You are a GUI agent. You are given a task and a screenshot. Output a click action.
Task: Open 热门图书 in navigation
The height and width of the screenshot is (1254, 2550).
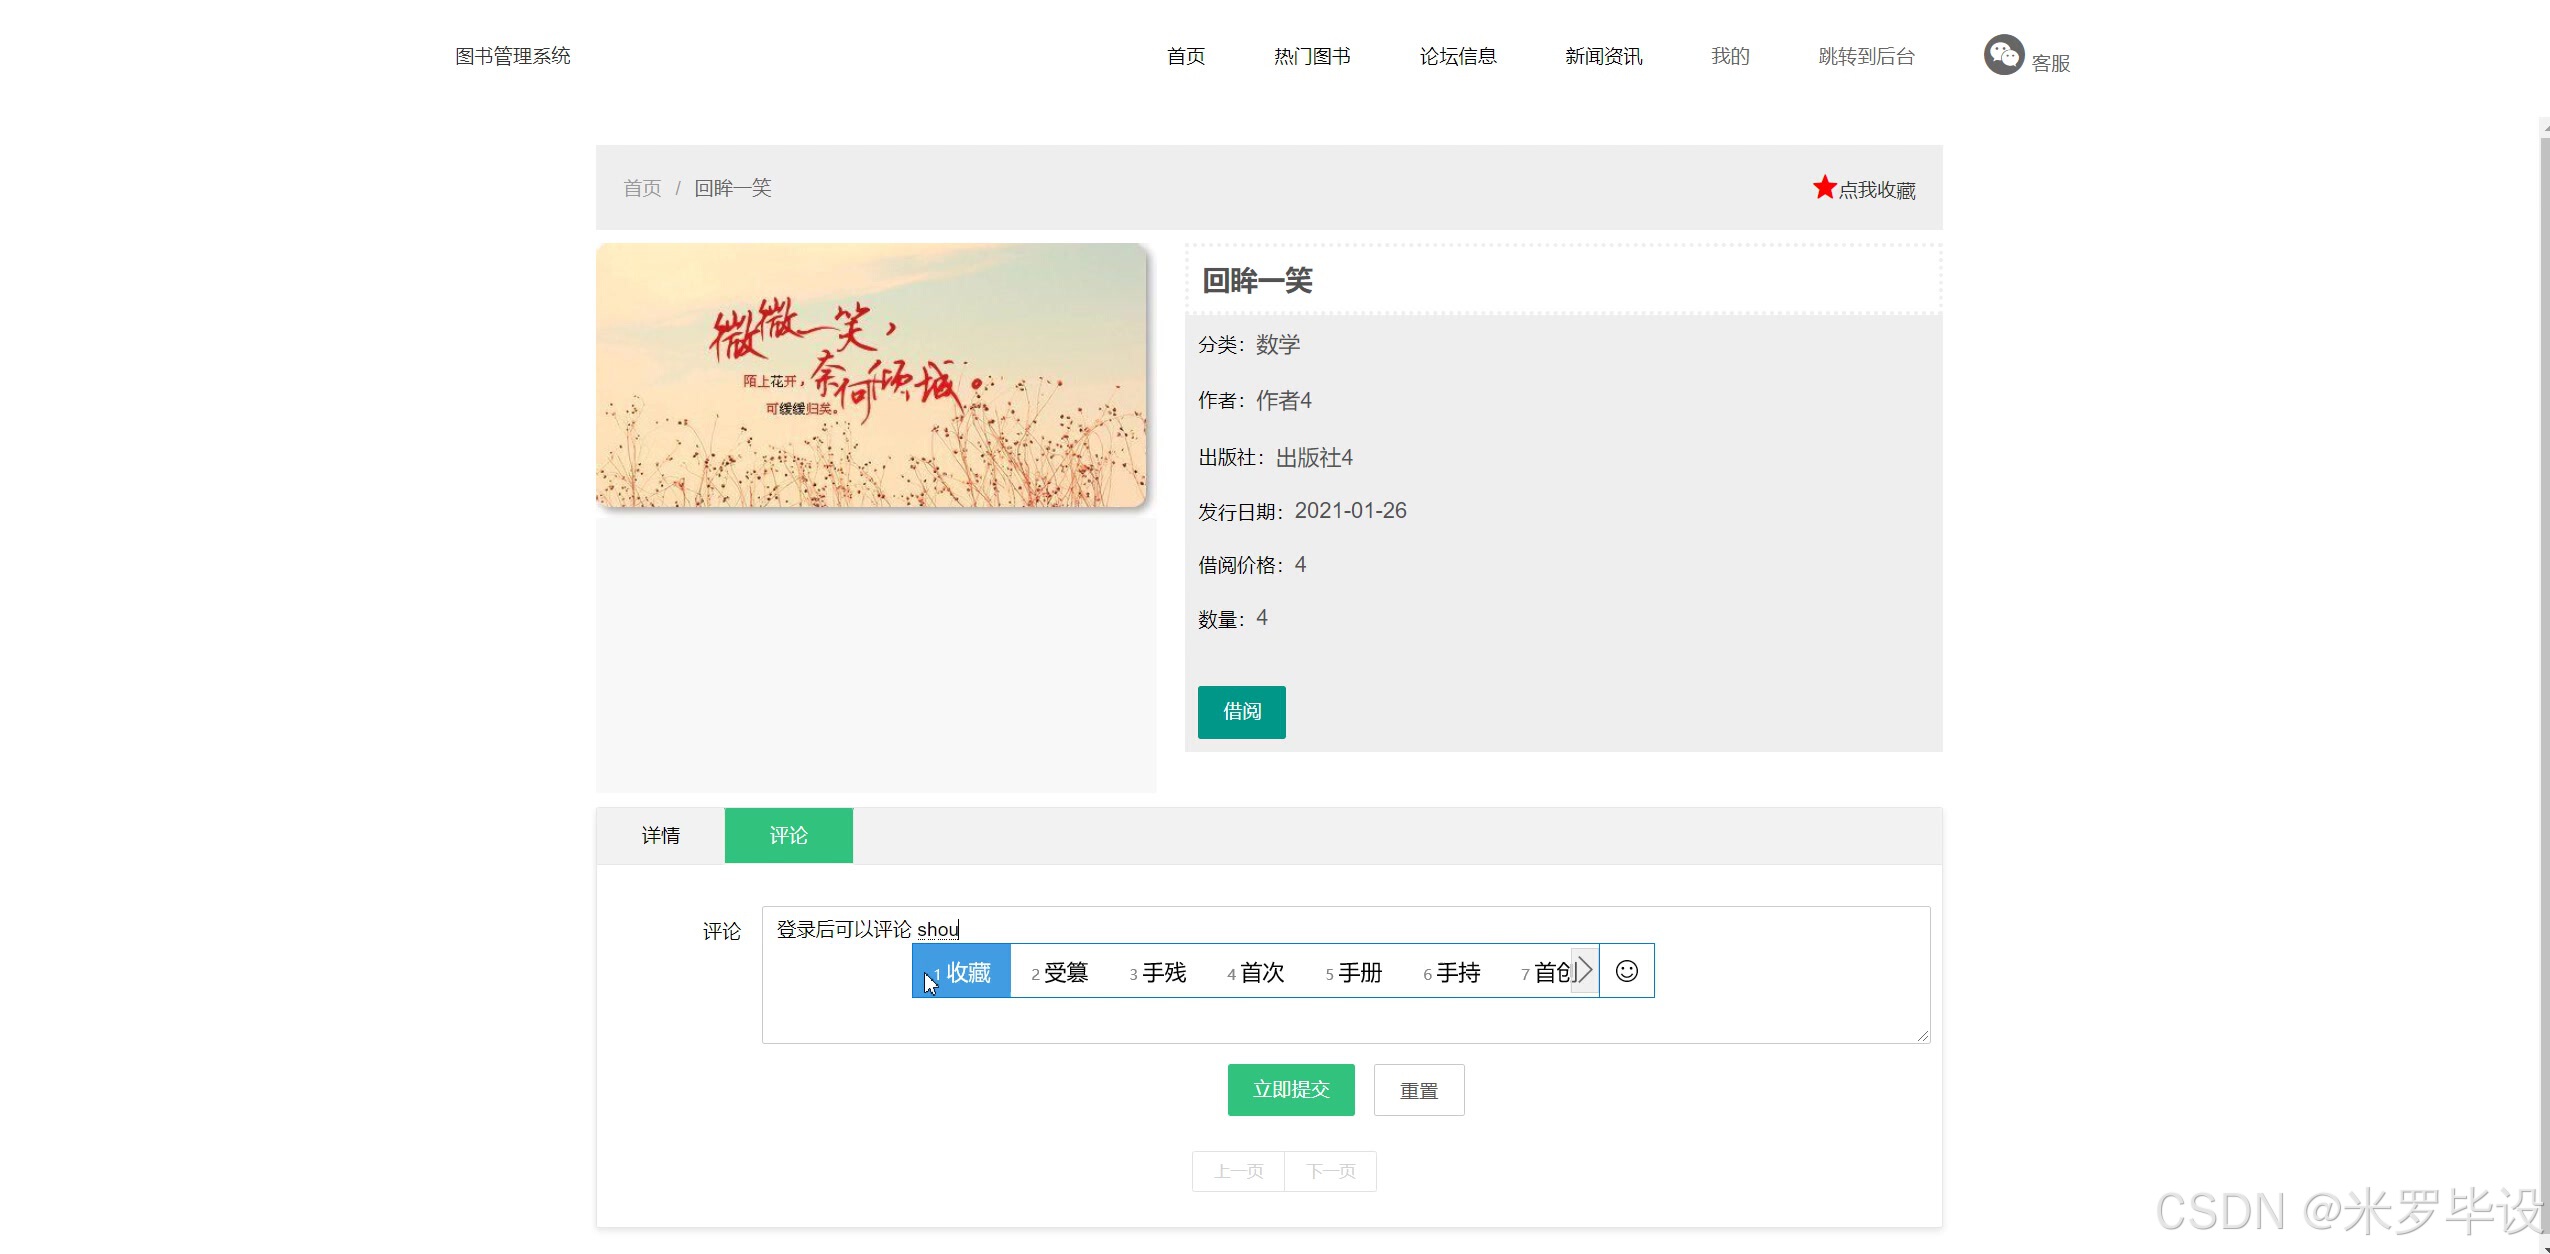1311,56
